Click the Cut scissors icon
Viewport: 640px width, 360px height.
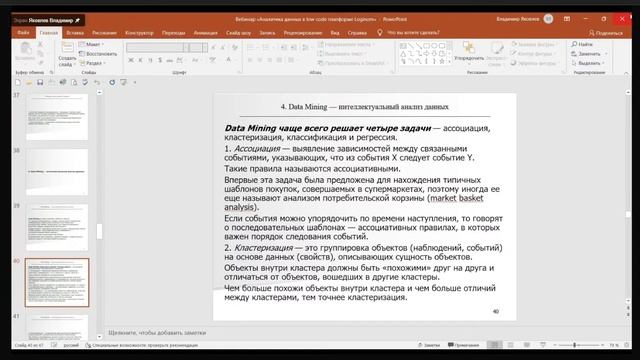pyautogui.click(x=40, y=44)
